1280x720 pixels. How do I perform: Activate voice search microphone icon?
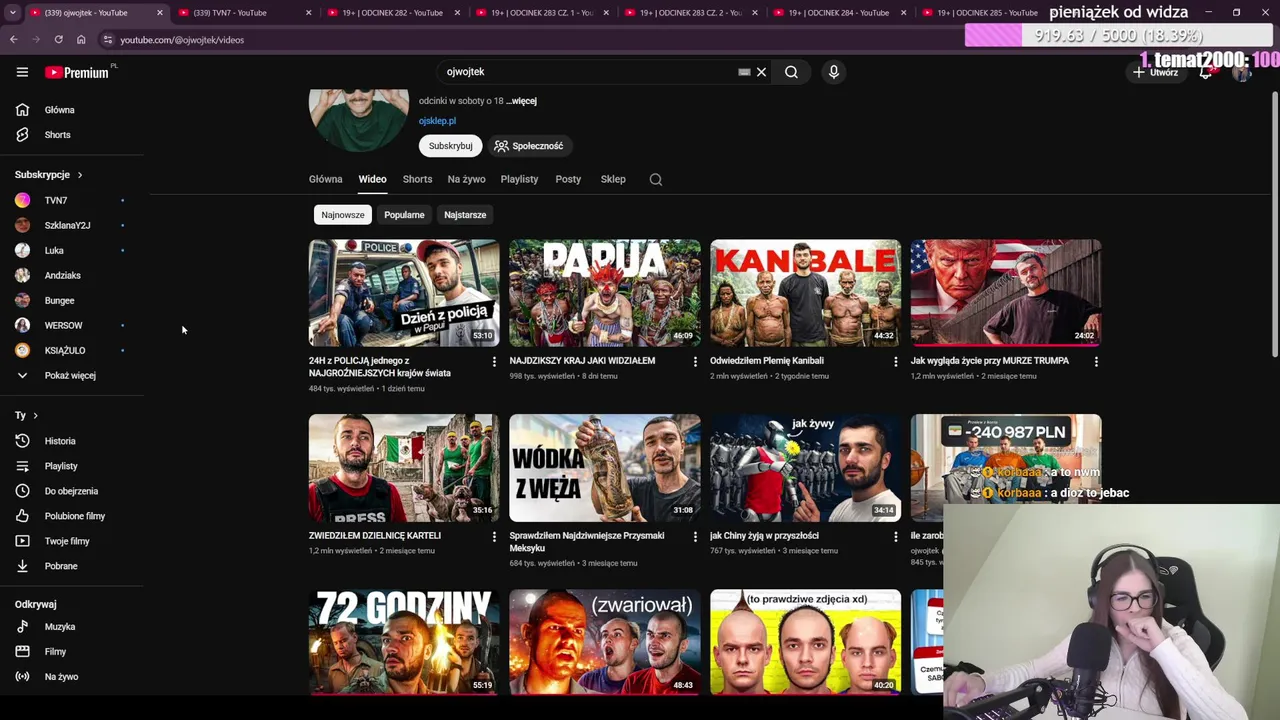pyautogui.click(x=833, y=72)
